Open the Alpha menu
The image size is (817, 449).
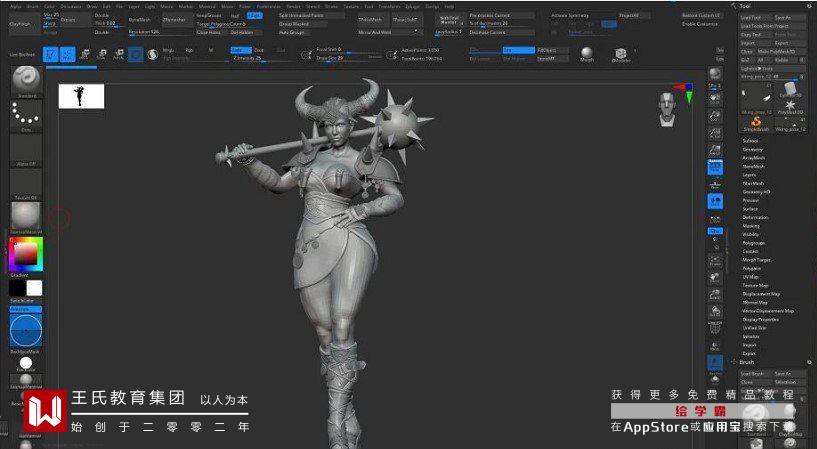tap(16, 6)
